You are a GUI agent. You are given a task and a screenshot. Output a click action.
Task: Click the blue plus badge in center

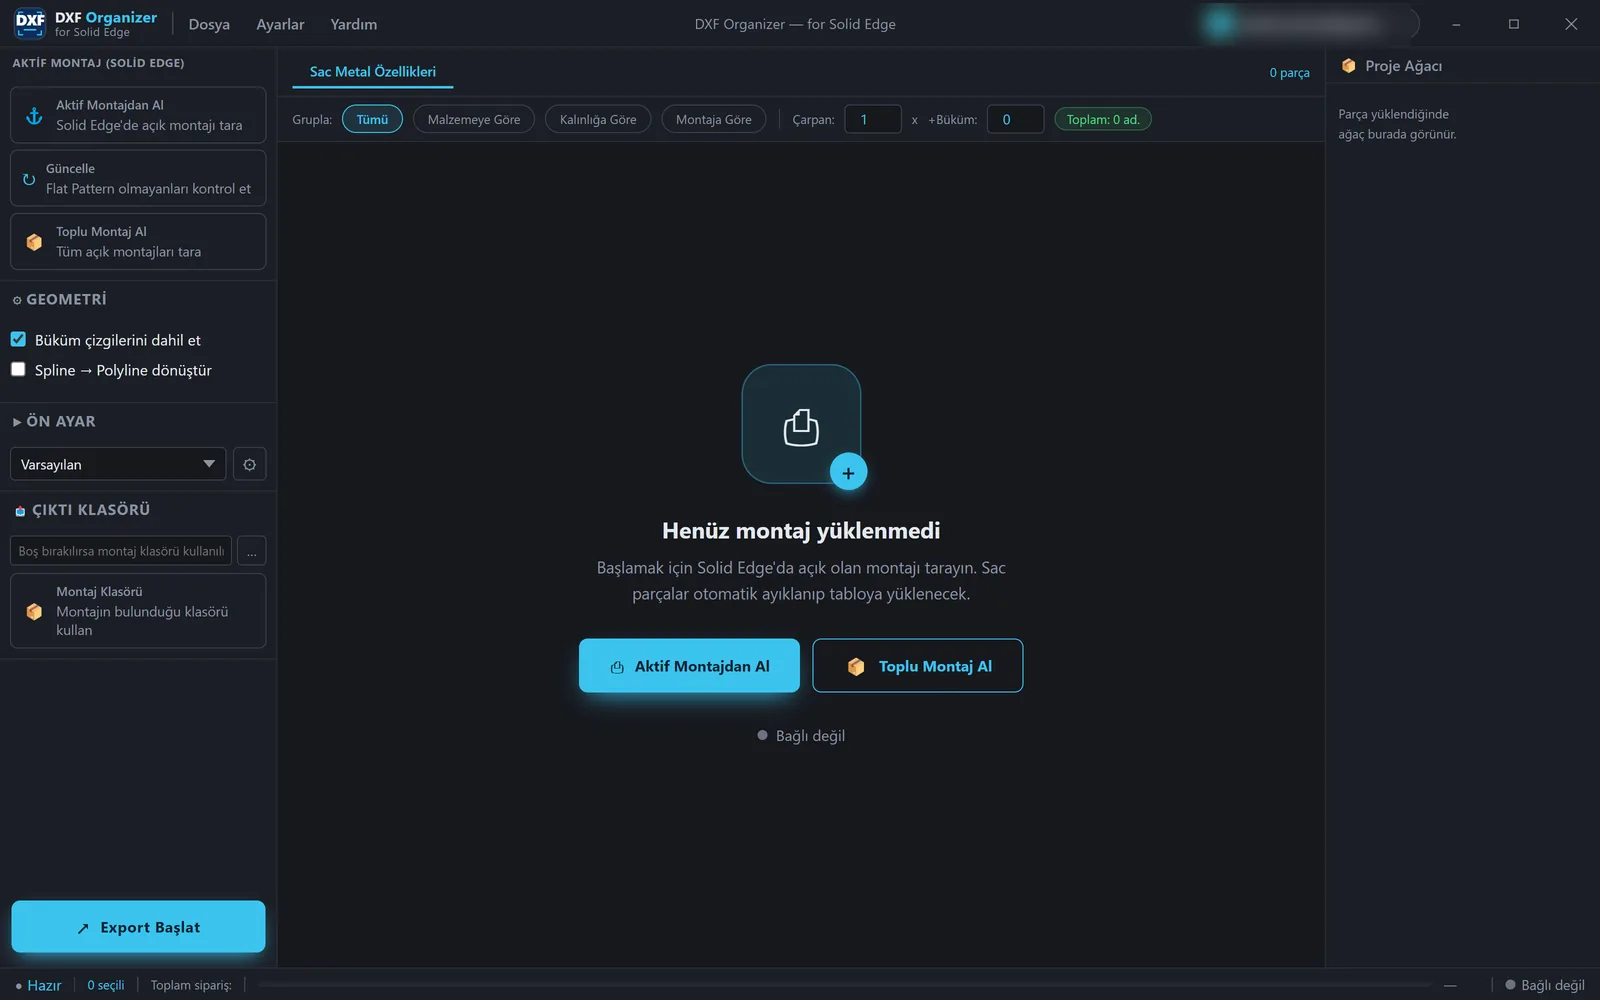coord(848,473)
